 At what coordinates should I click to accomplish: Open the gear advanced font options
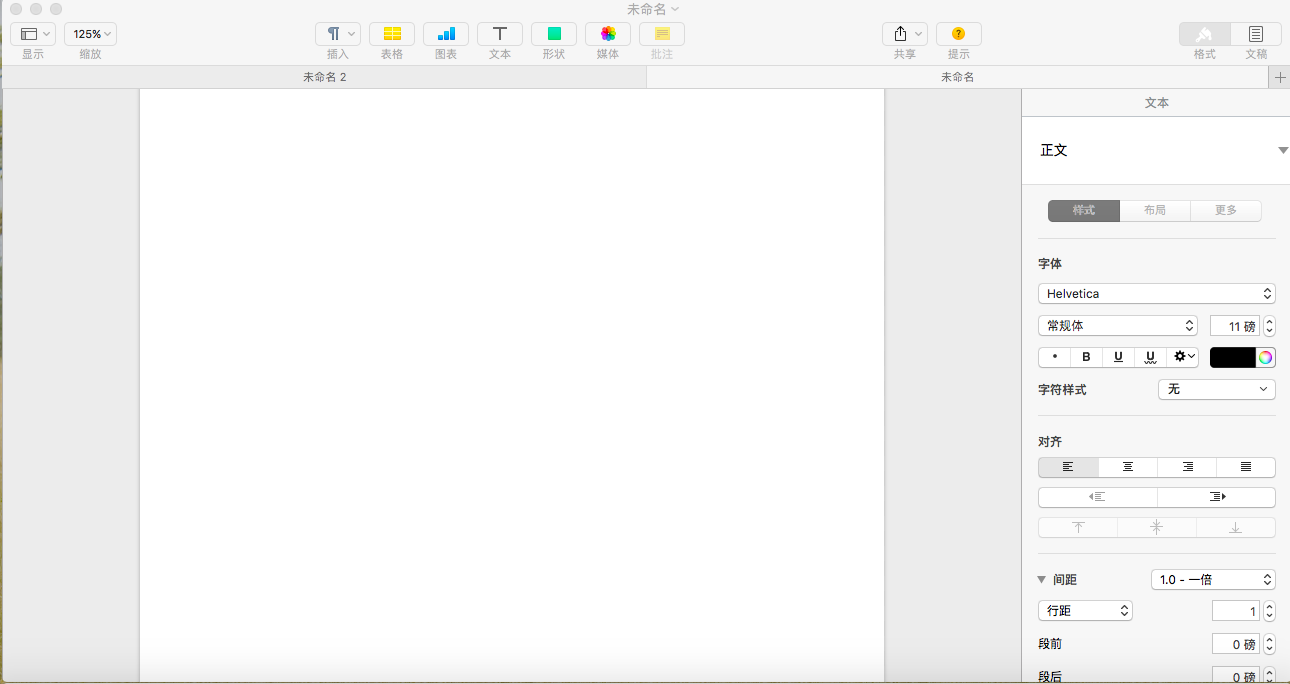point(1183,357)
